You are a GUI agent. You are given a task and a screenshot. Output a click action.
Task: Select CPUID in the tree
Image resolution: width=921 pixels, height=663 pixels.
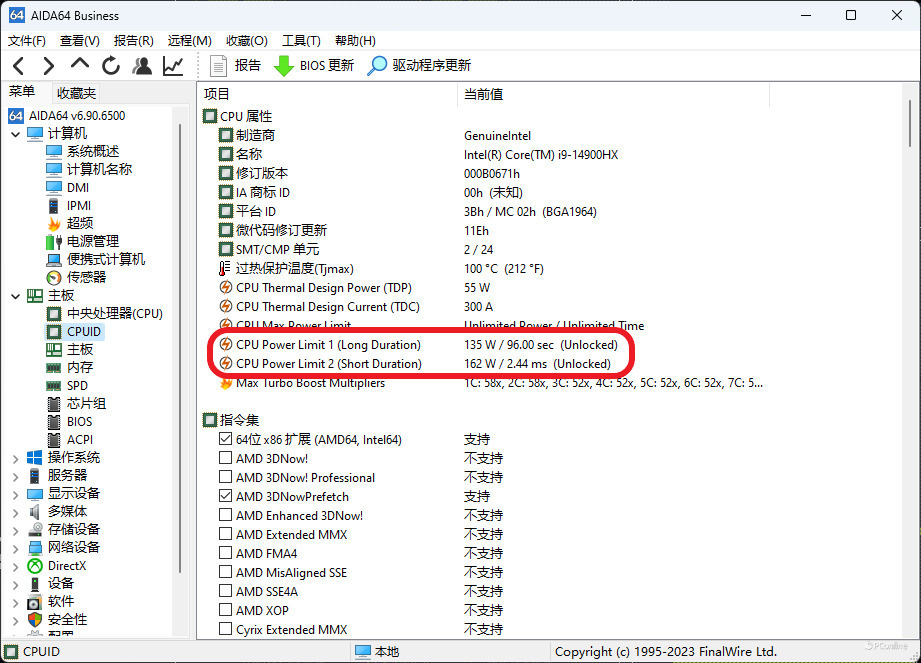coord(83,332)
